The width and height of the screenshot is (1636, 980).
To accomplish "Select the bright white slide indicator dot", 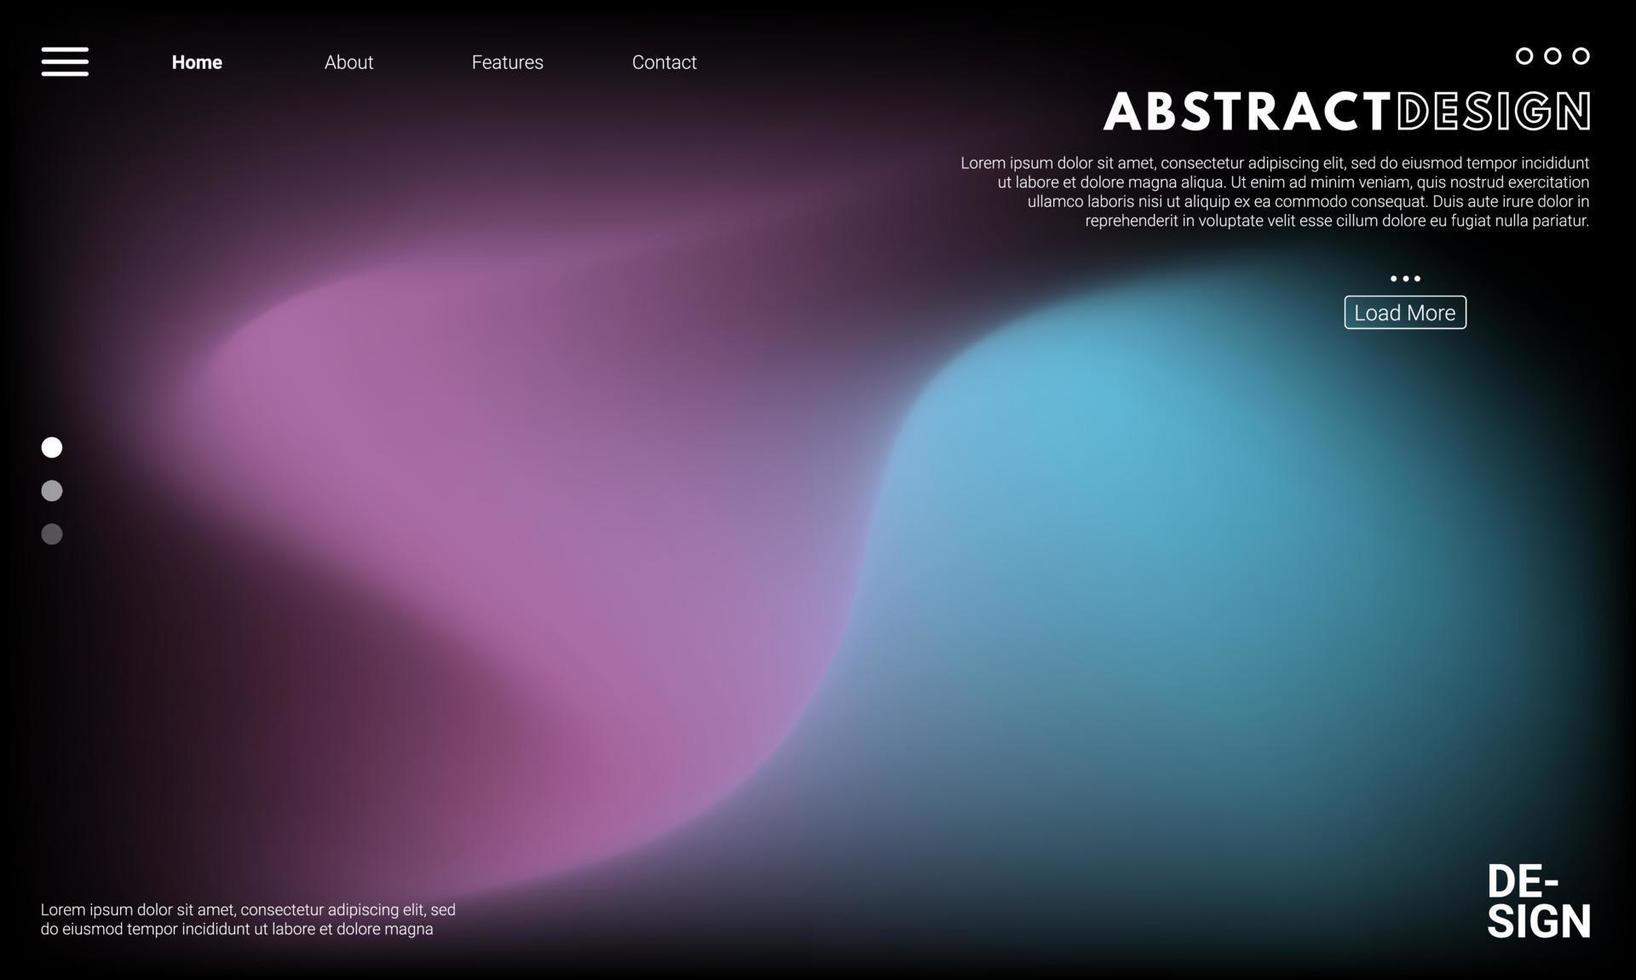I will pyautogui.click(x=52, y=447).
